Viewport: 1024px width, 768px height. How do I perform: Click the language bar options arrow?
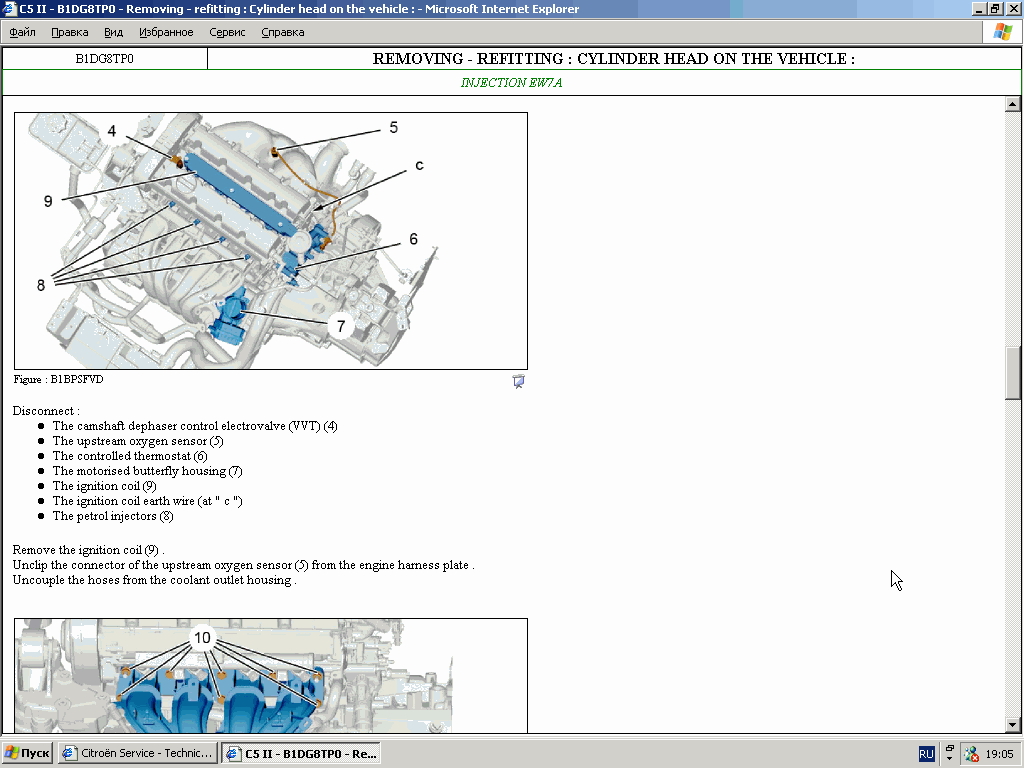[x=950, y=758]
